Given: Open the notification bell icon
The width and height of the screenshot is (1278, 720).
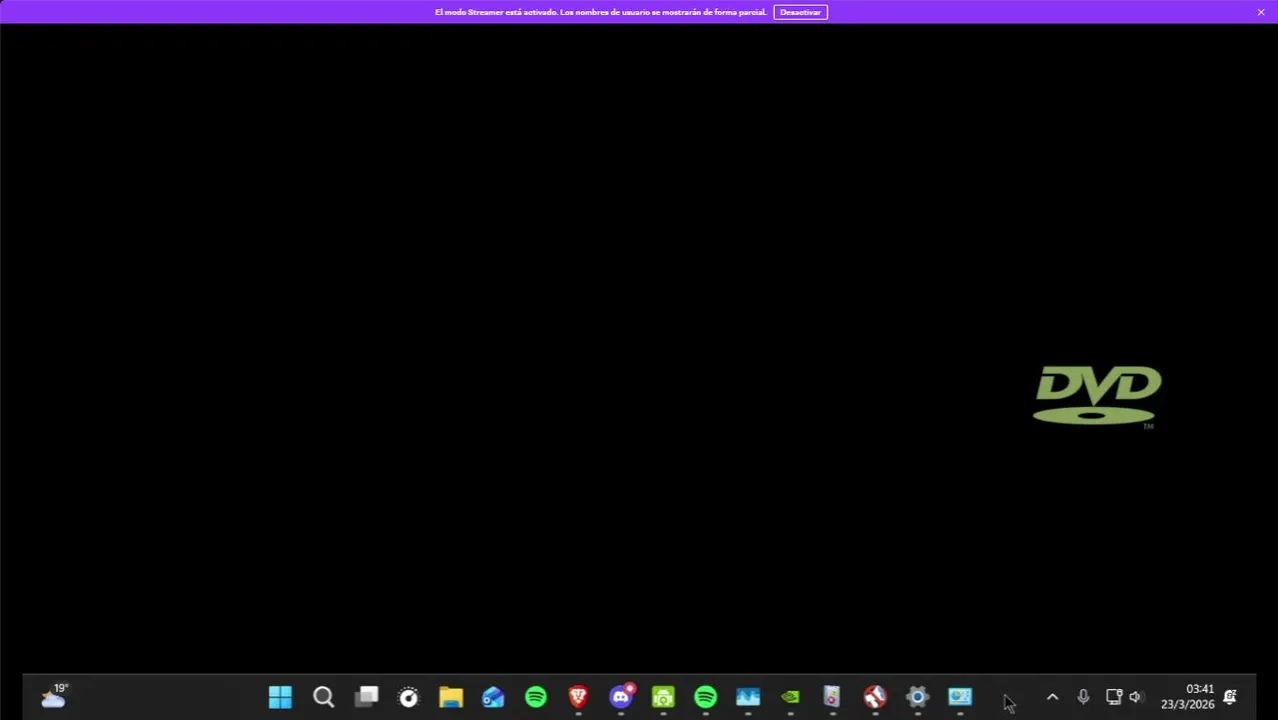Looking at the screenshot, I should coord(1230,697).
